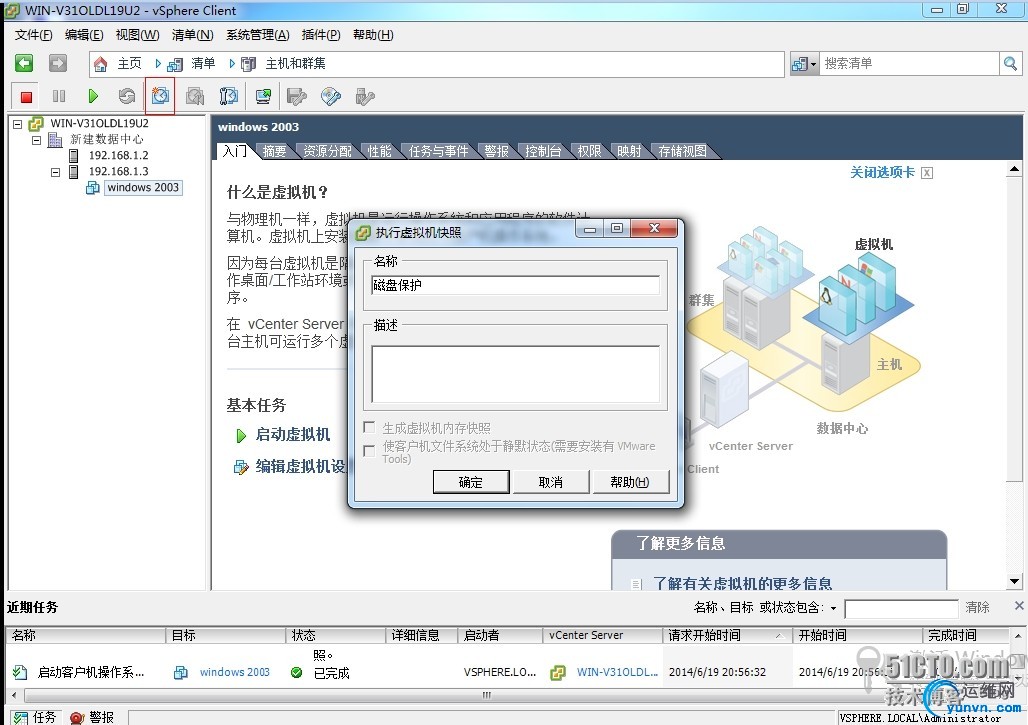1028x725 pixels.
Task: Click the search magnifier icon
Action: click(x=1010, y=64)
